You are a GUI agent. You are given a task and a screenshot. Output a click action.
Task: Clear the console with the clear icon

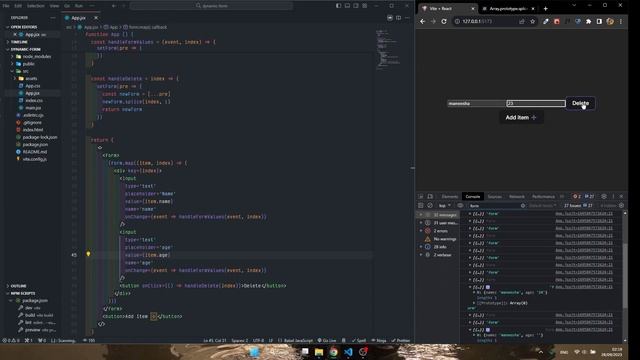(430, 206)
